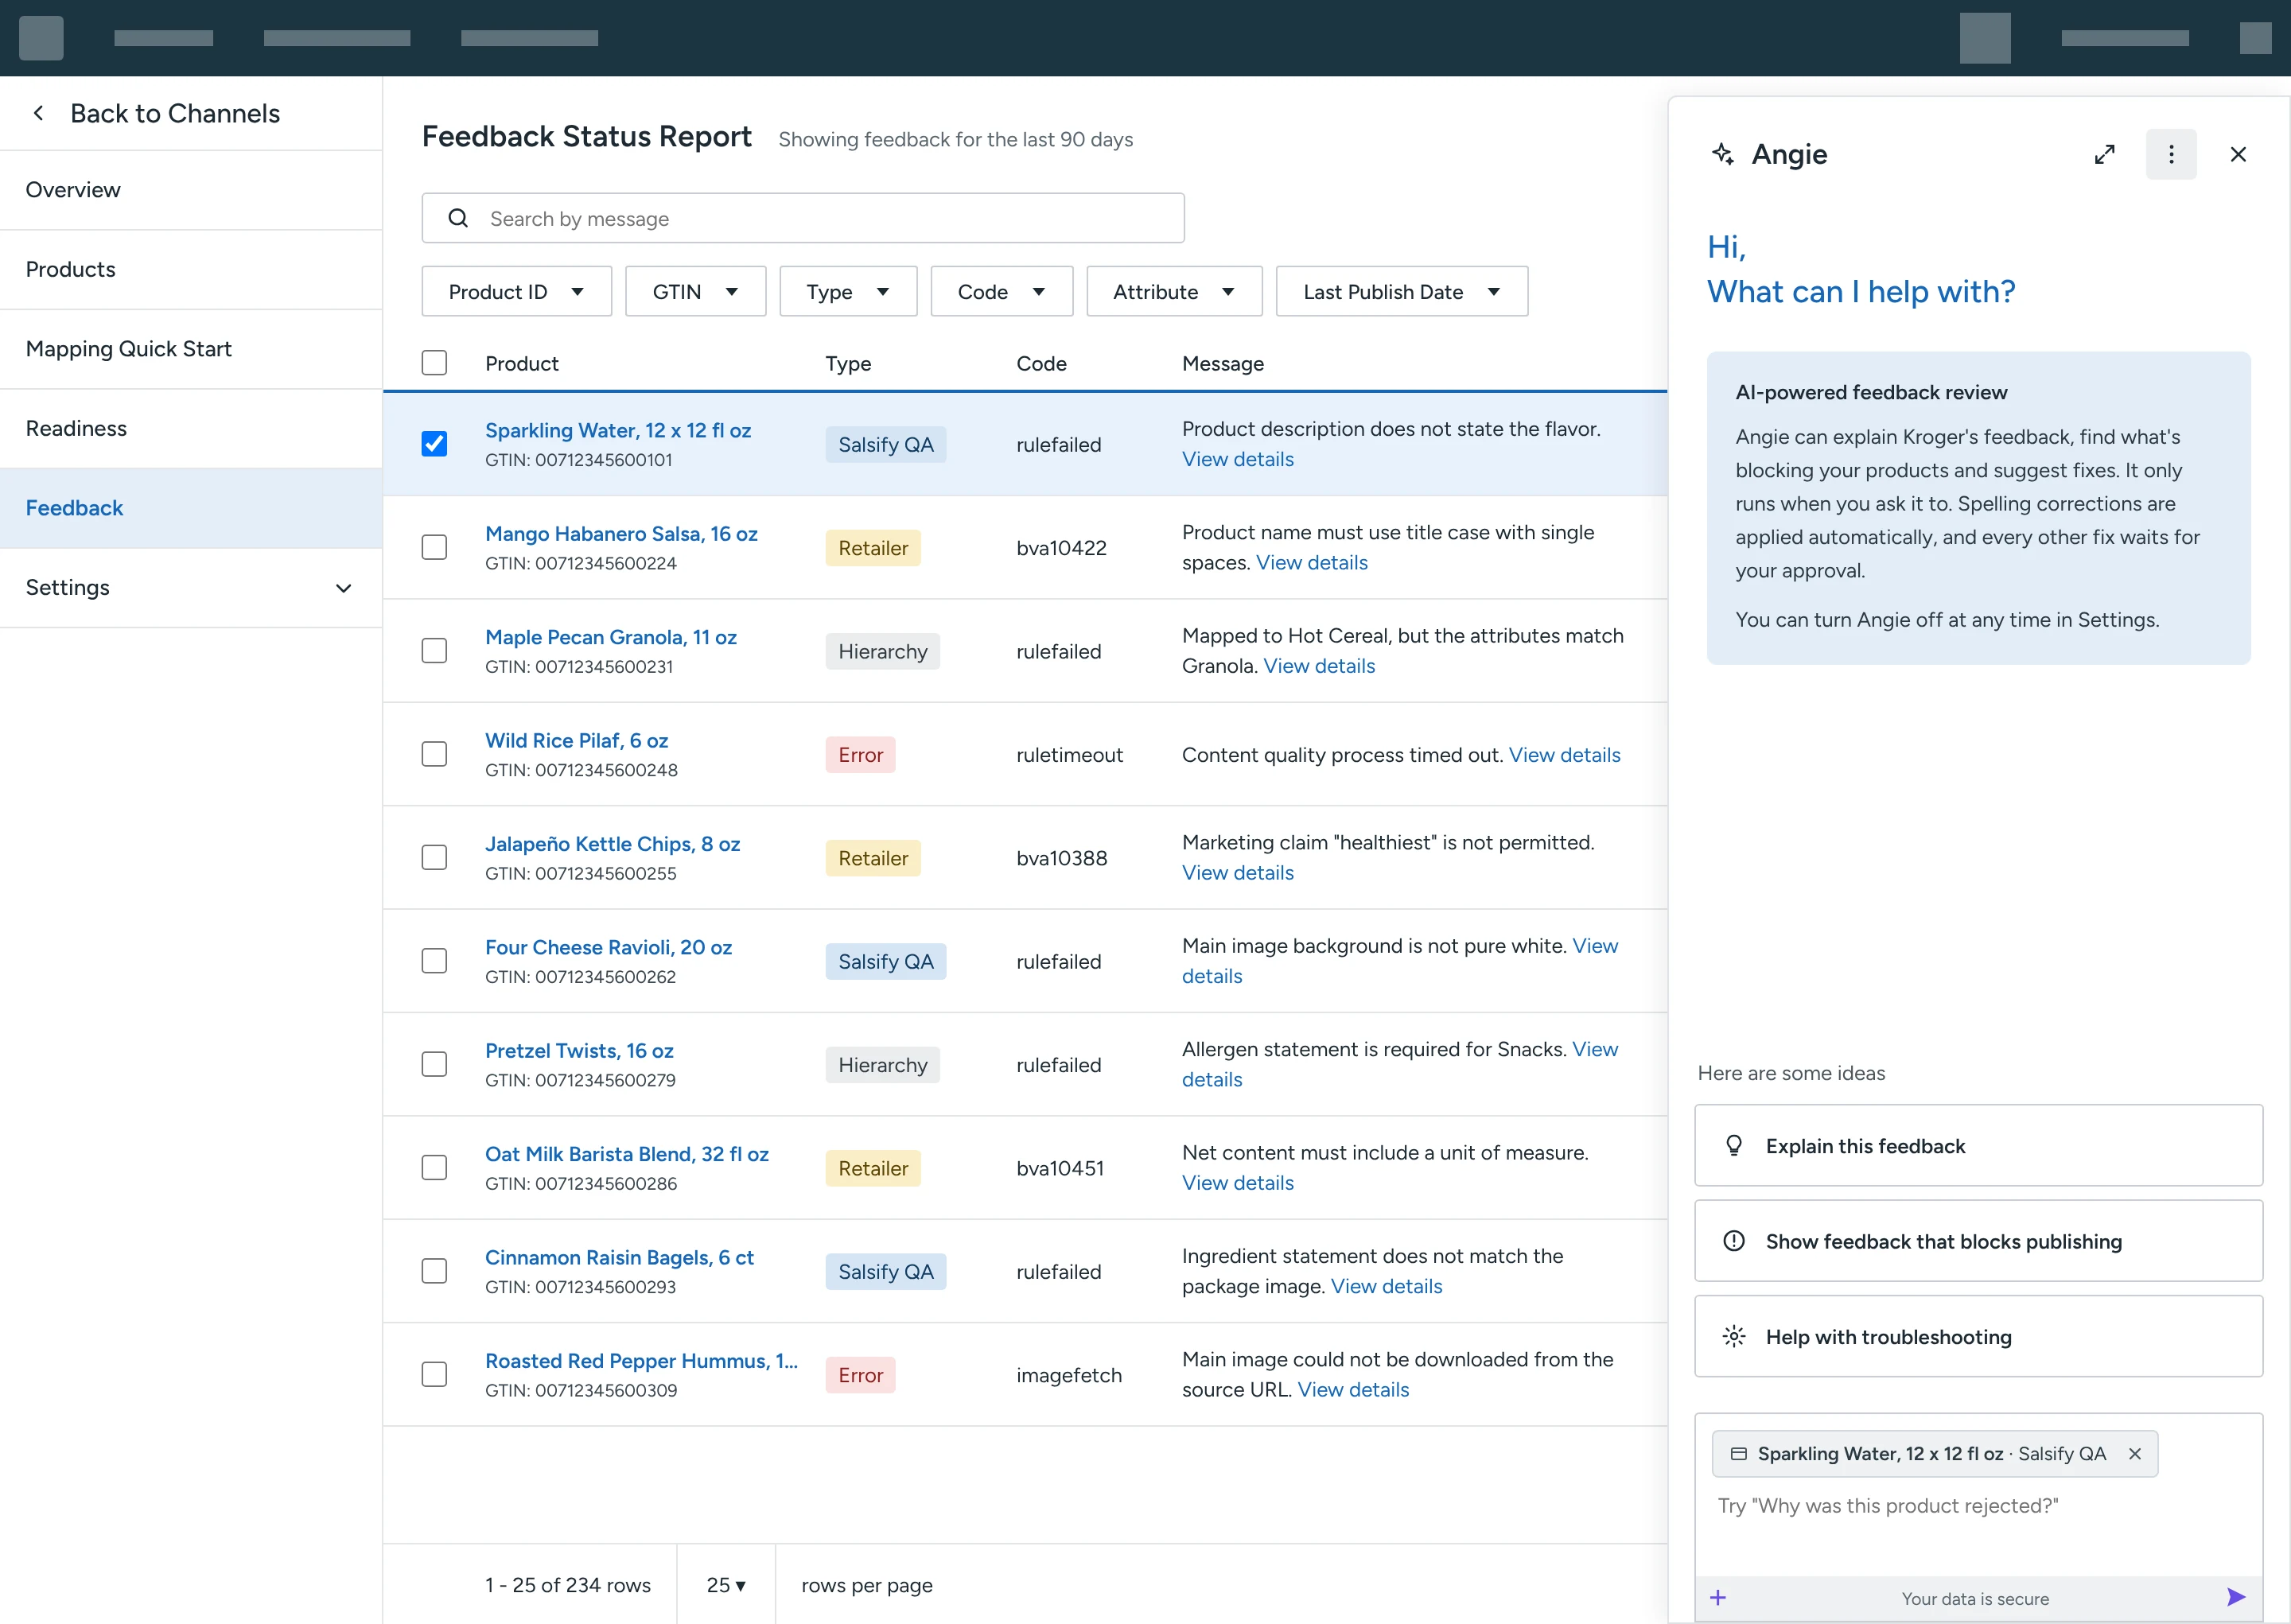Open Mapping Quick Start
Screen dimensions: 2291x1624
(191, 349)
